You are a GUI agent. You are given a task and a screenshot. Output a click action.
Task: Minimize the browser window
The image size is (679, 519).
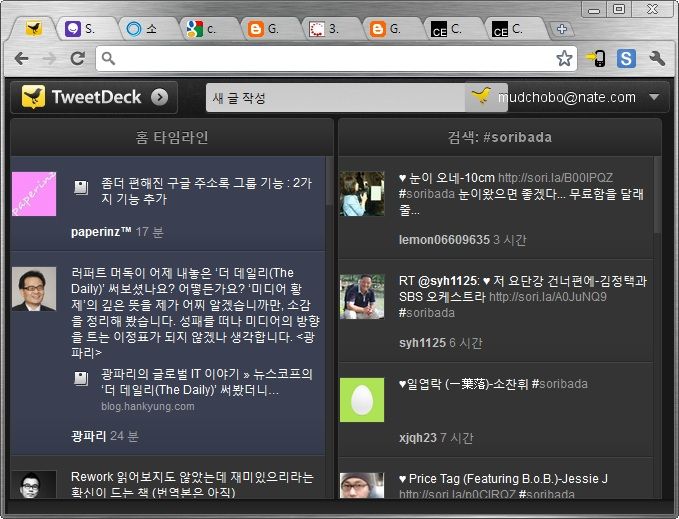pos(594,9)
